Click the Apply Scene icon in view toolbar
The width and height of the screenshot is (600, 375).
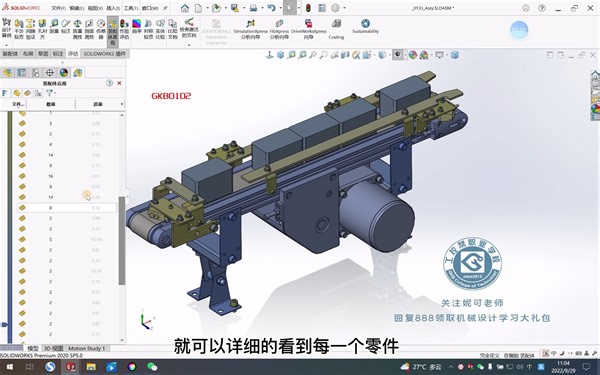pyautogui.click(x=424, y=55)
